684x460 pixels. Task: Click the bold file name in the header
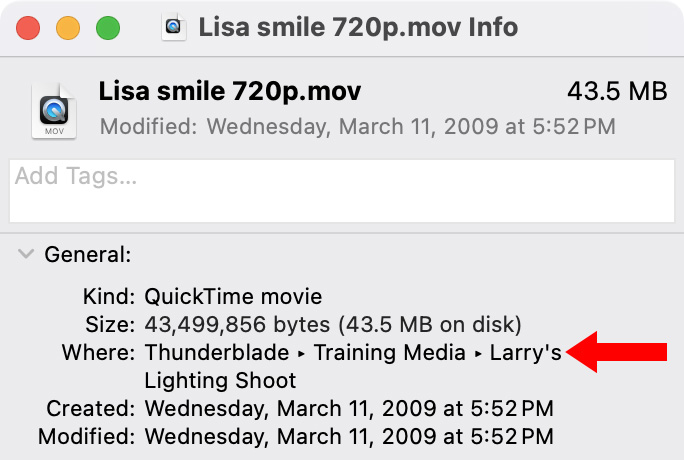(x=230, y=92)
